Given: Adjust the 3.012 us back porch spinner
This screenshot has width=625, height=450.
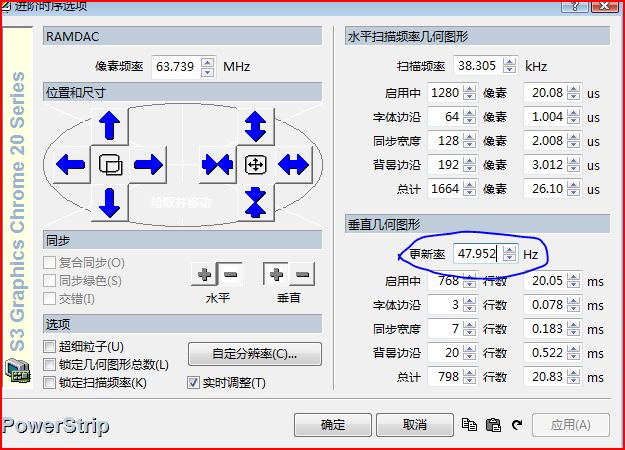Looking at the screenshot, I should 574,165.
